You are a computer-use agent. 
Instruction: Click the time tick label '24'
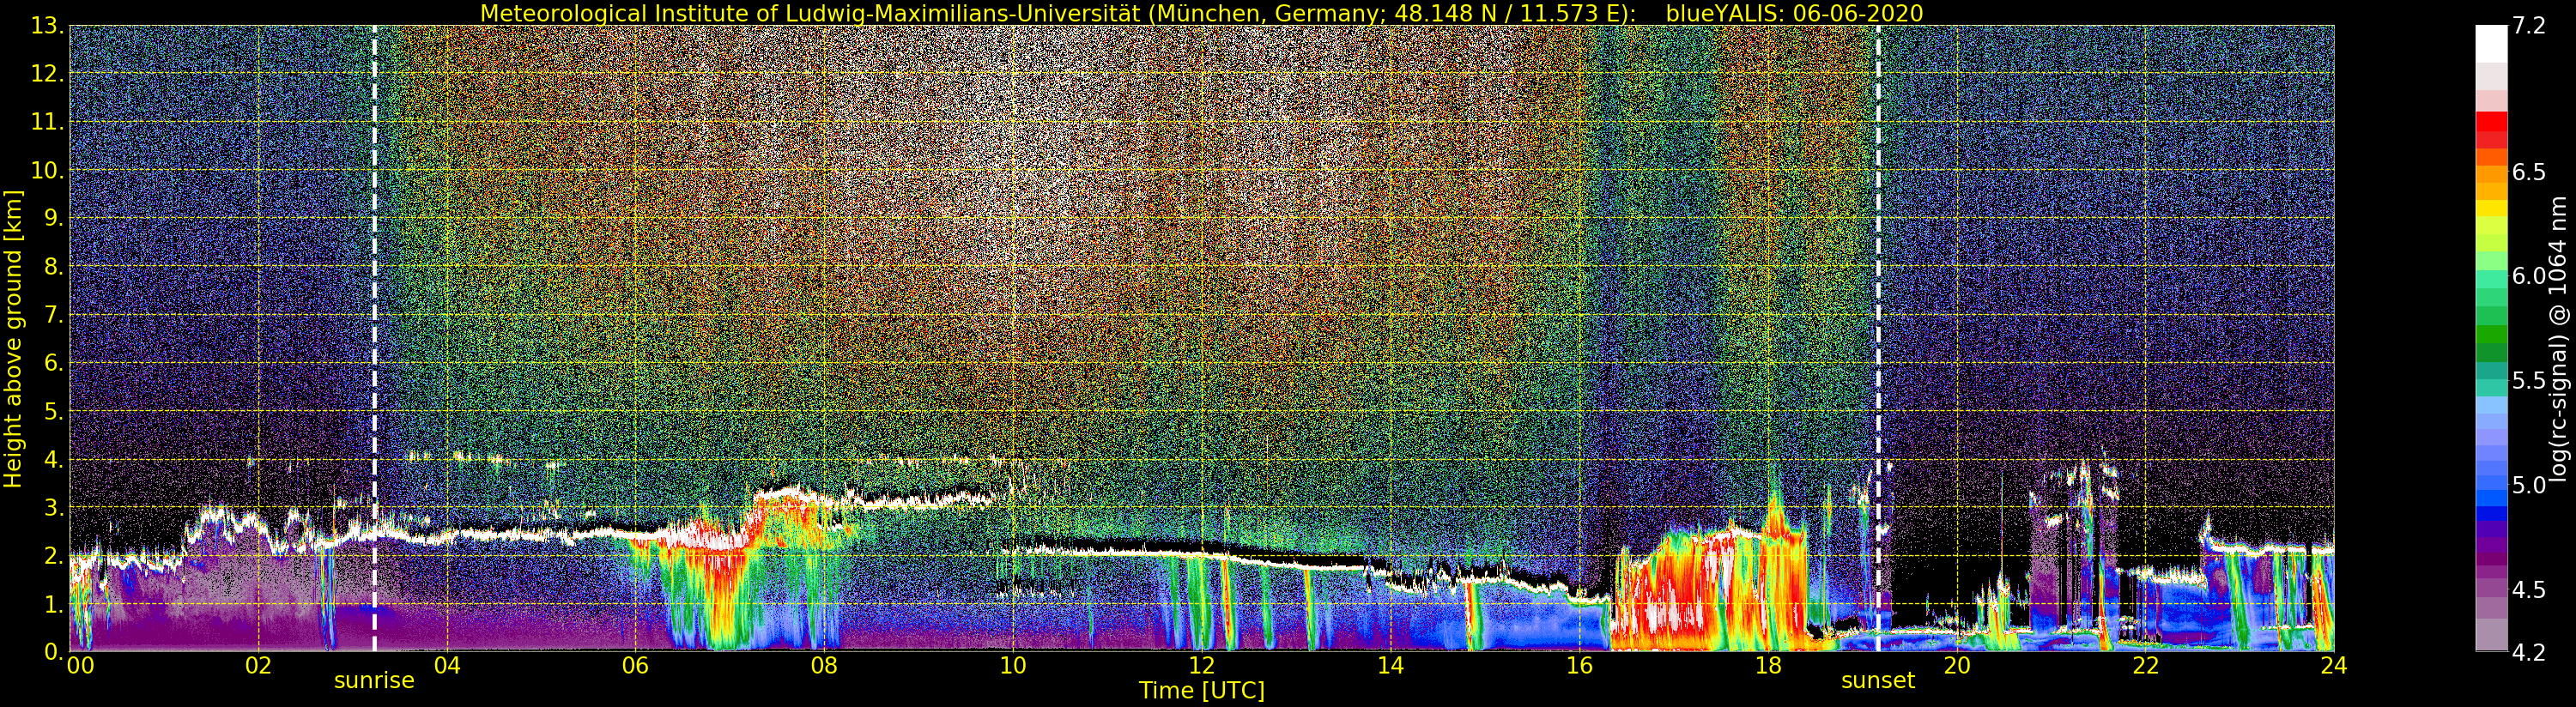tap(2333, 666)
